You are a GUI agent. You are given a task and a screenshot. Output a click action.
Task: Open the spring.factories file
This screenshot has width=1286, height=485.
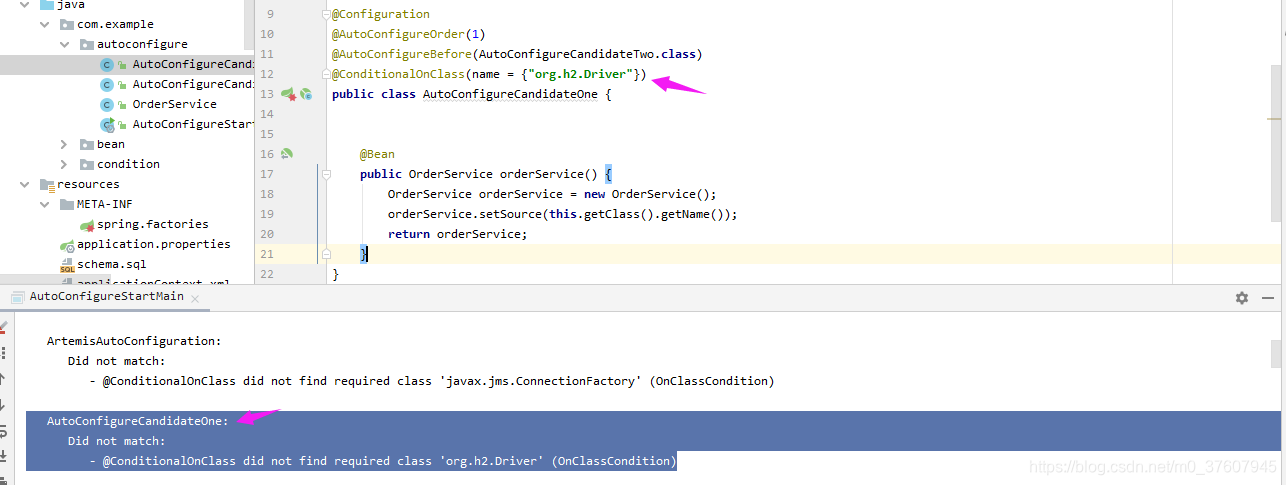[152, 224]
